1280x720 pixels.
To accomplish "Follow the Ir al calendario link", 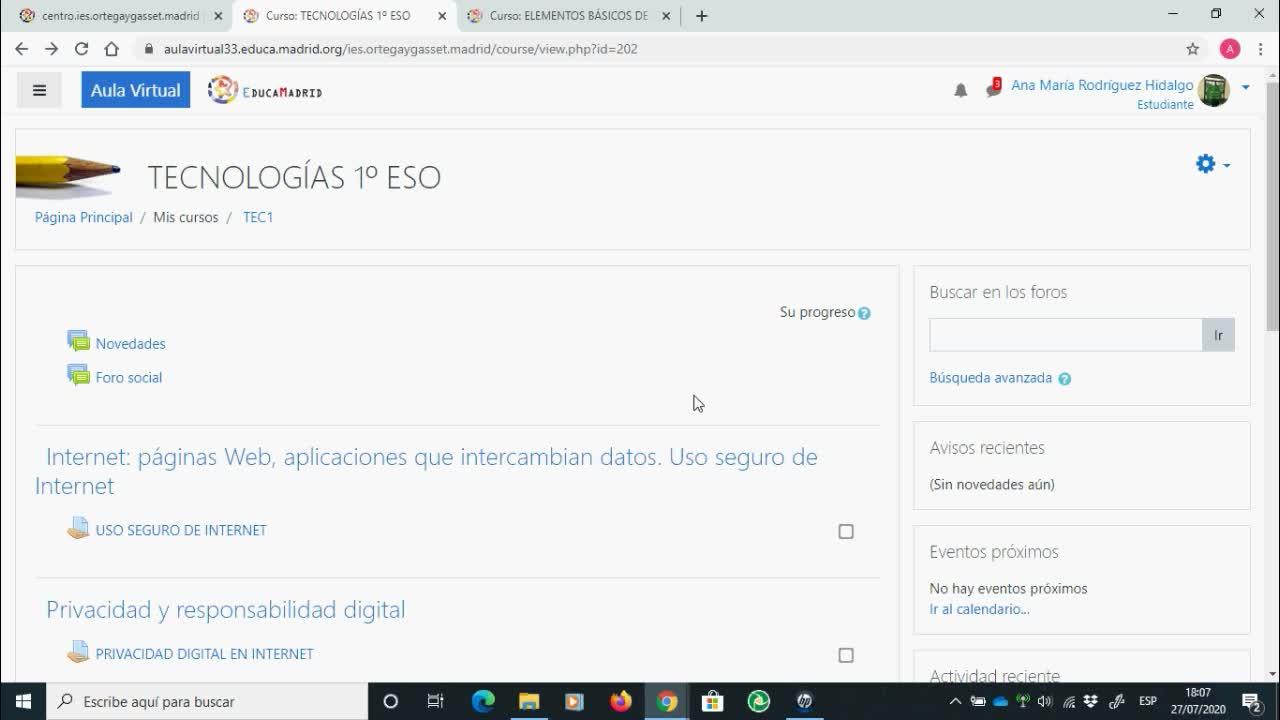I will click(x=980, y=609).
